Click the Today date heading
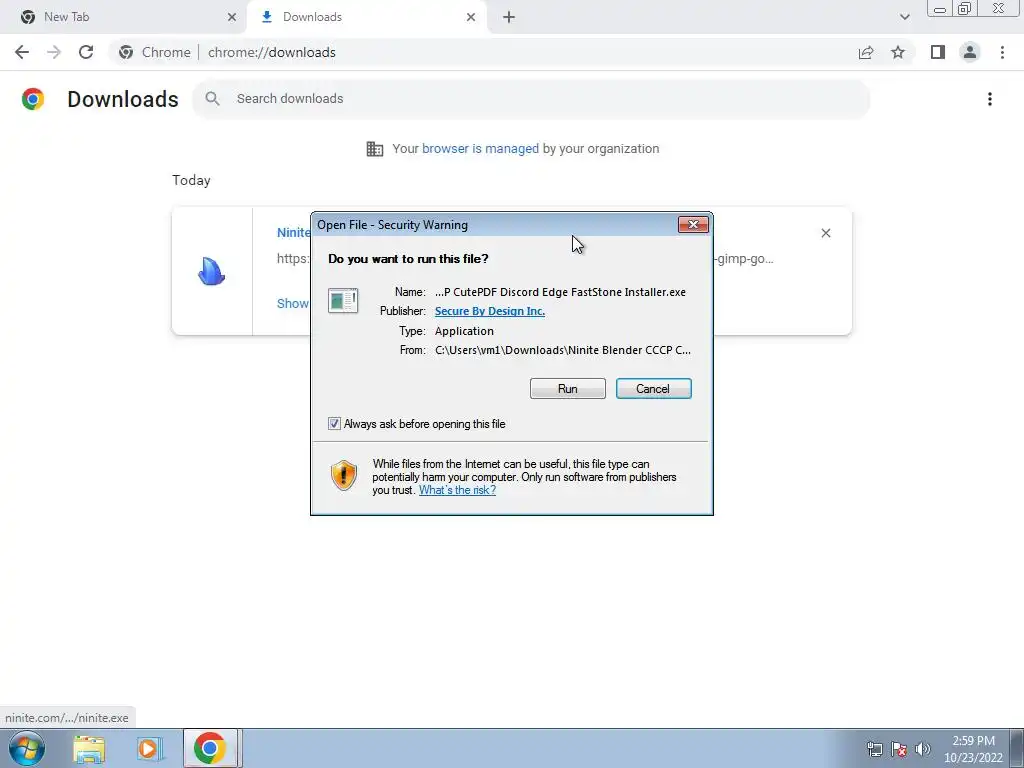Image resolution: width=1024 pixels, height=768 pixels. click(x=191, y=180)
